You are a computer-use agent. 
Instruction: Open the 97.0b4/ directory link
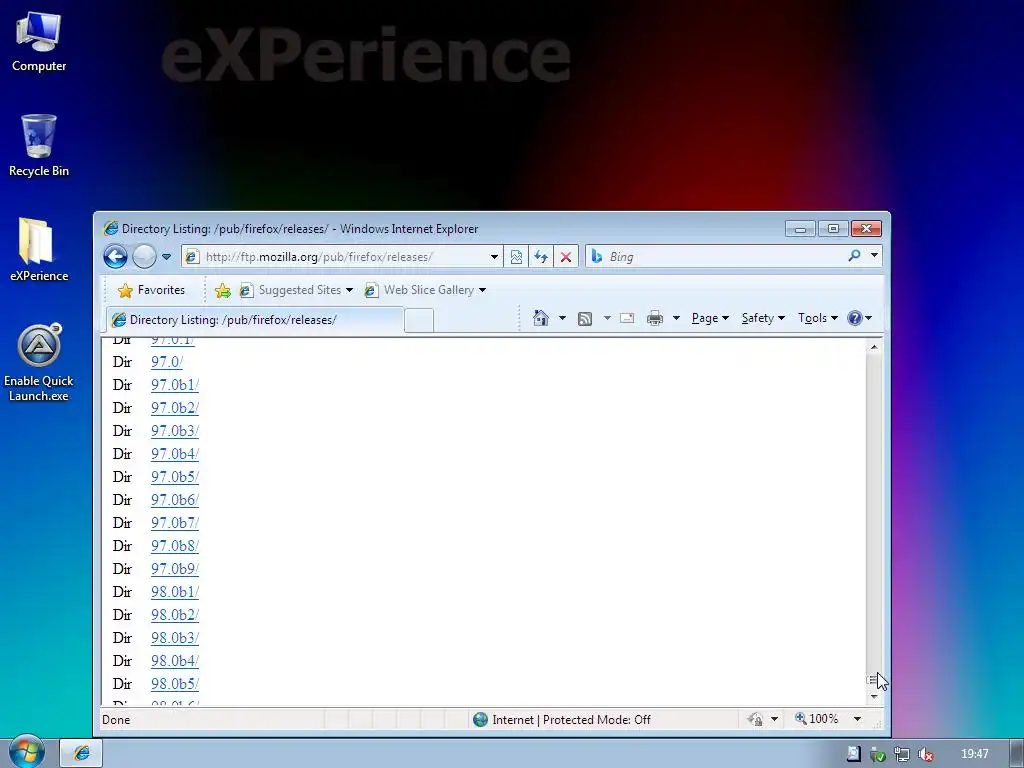tap(174, 454)
